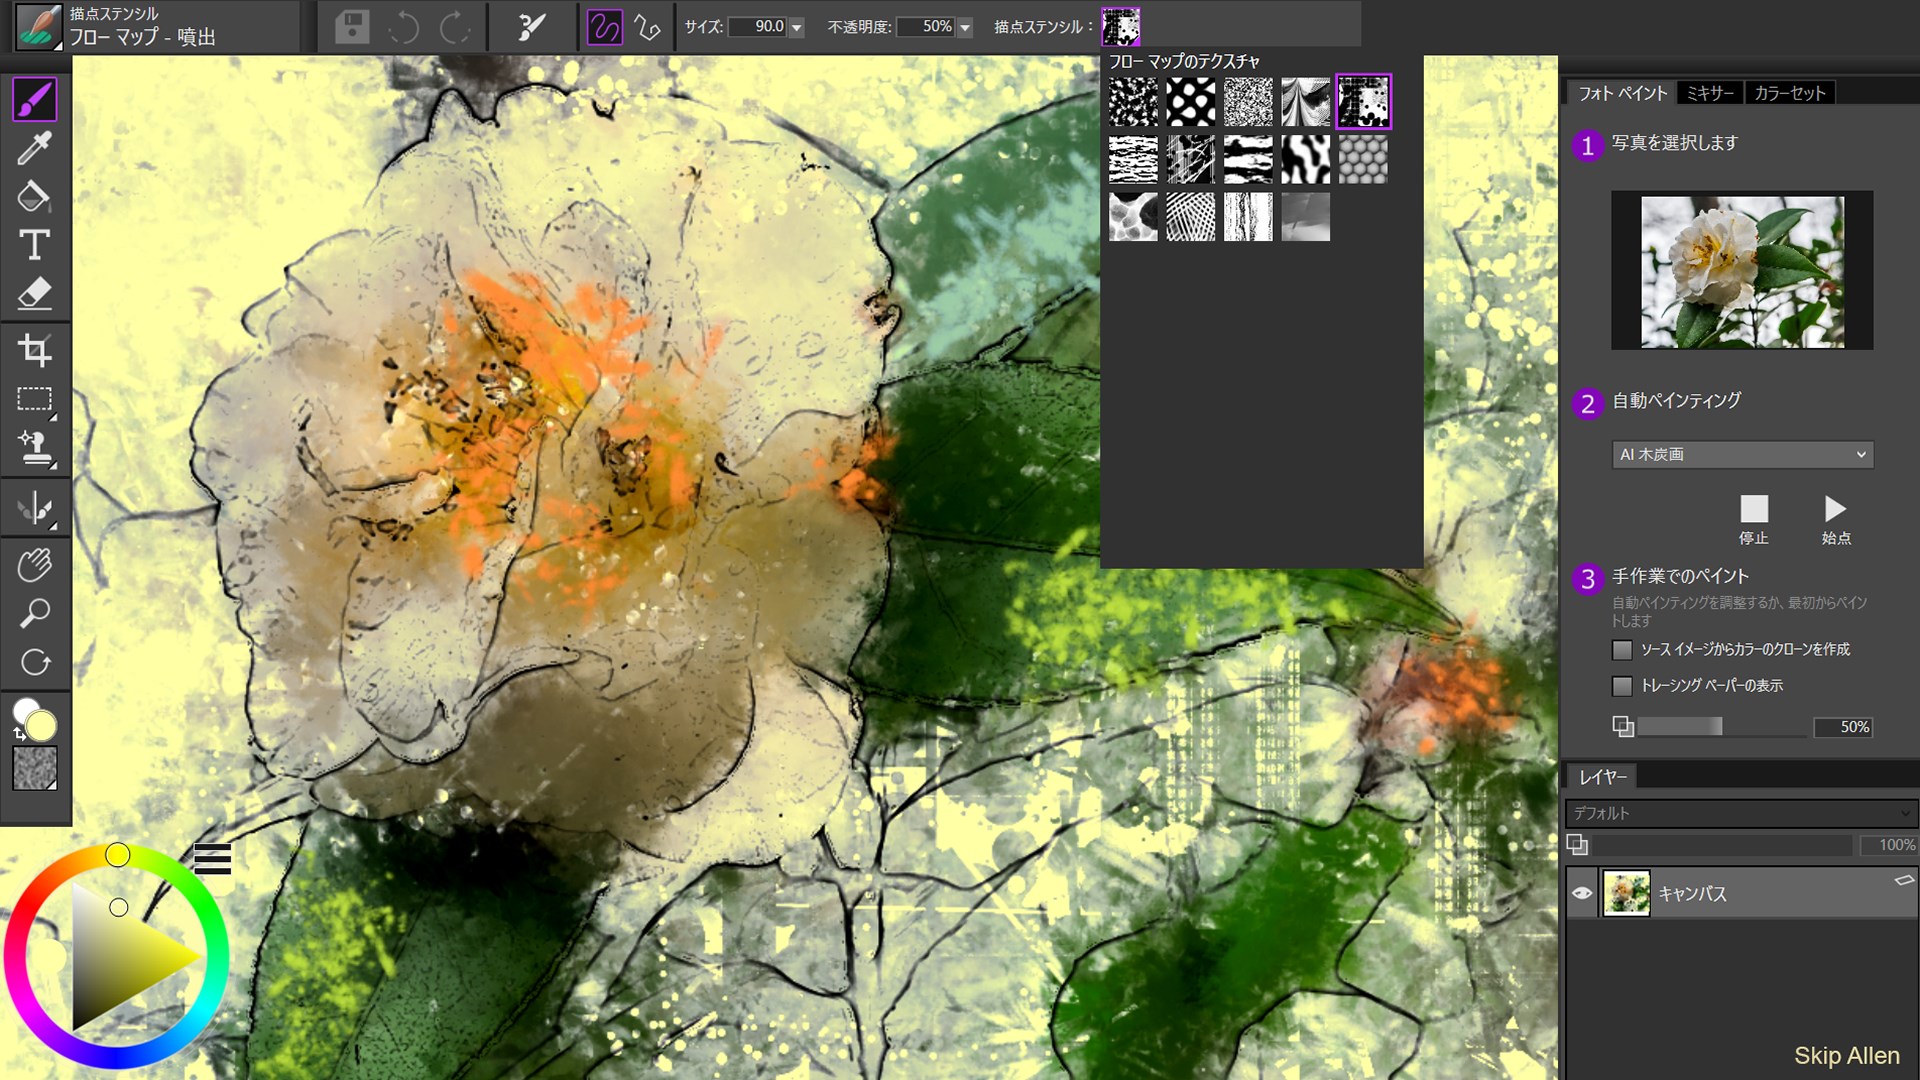Choose the honeycomb flow map texture
Screen dimensions: 1920x1080
[x=1363, y=160]
